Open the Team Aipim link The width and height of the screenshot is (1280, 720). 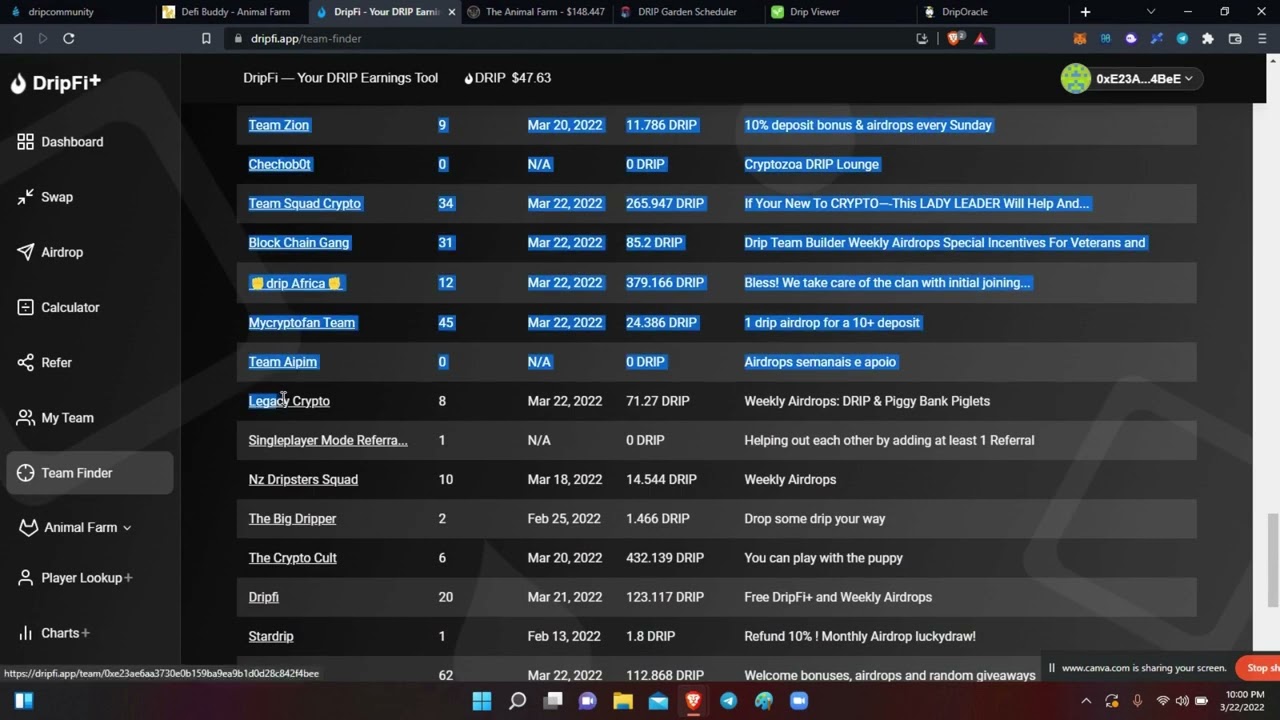click(x=283, y=362)
